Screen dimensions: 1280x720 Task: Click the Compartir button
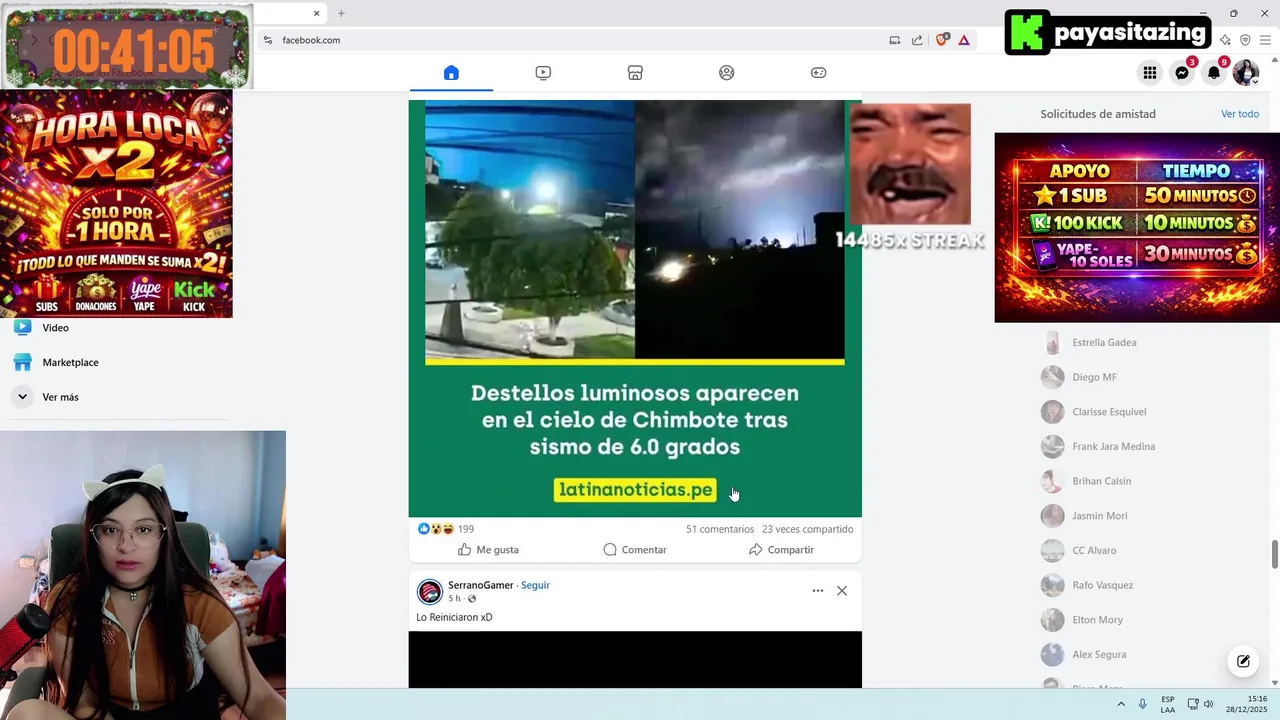[781, 550]
